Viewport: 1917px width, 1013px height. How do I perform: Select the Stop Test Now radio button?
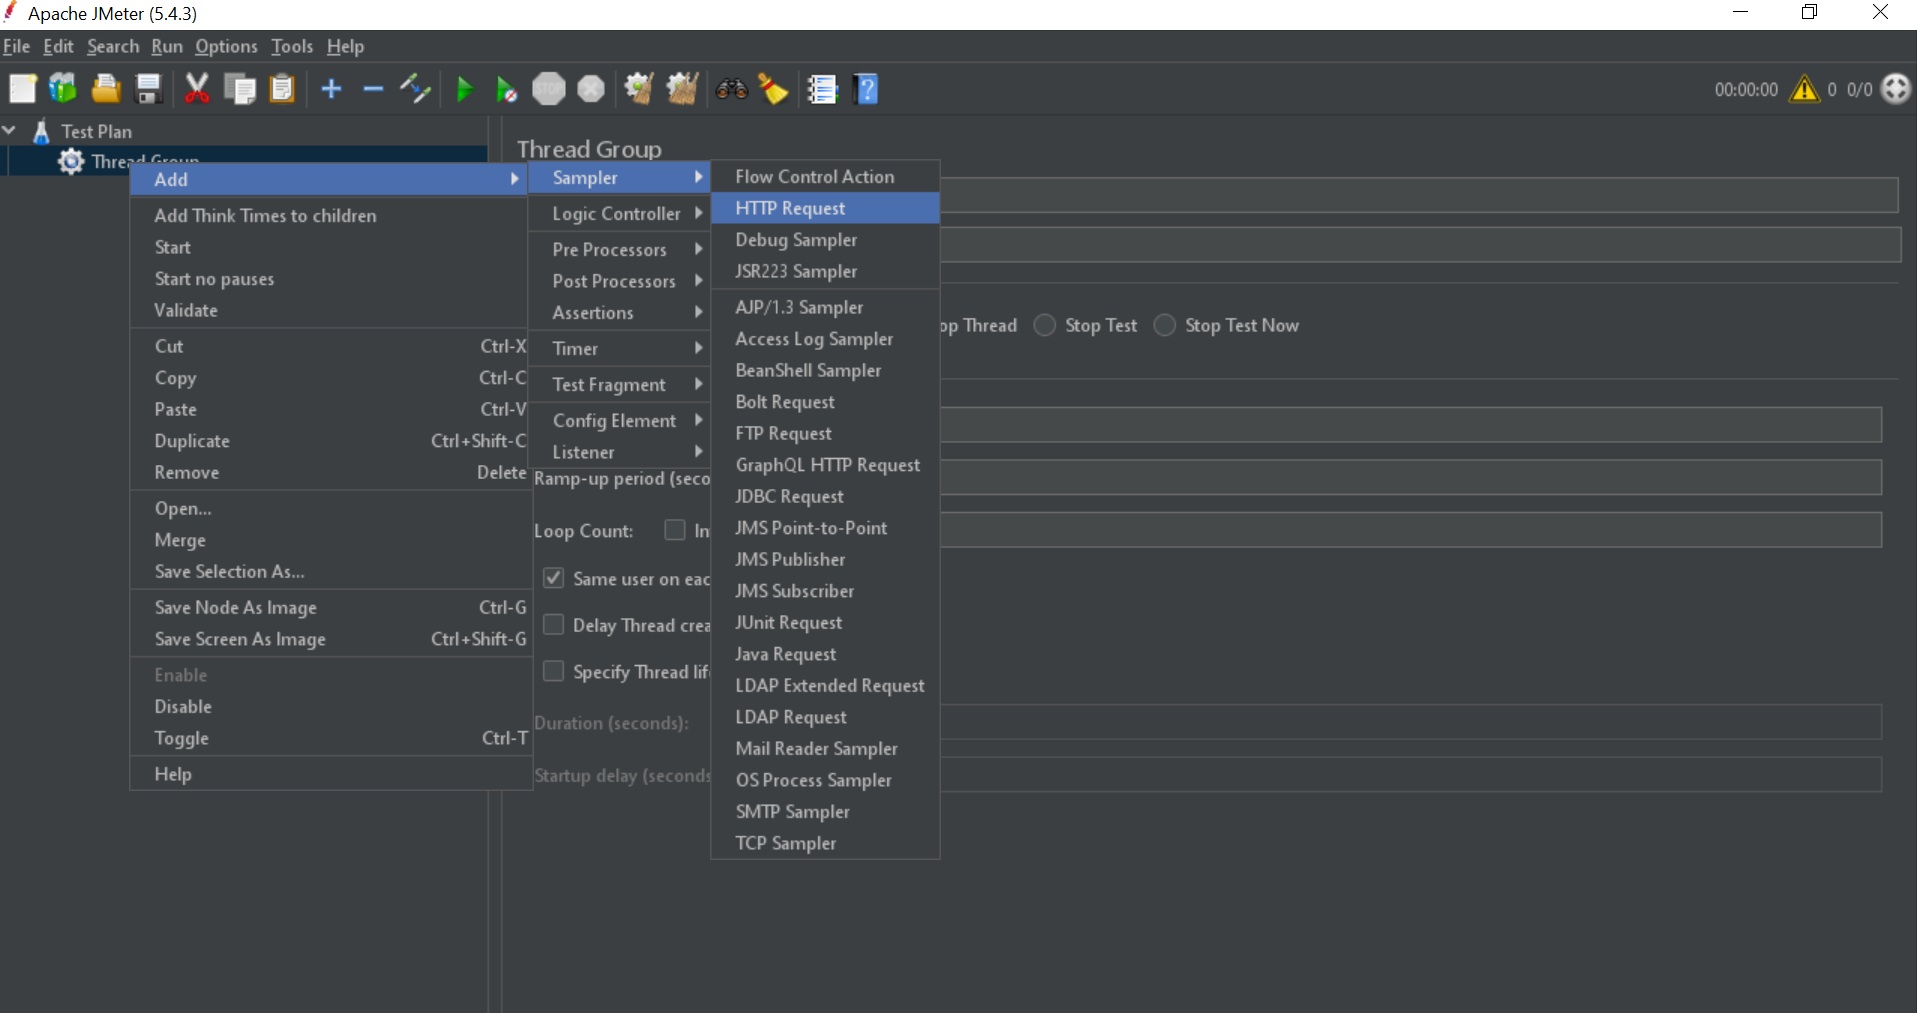pos(1165,325)
